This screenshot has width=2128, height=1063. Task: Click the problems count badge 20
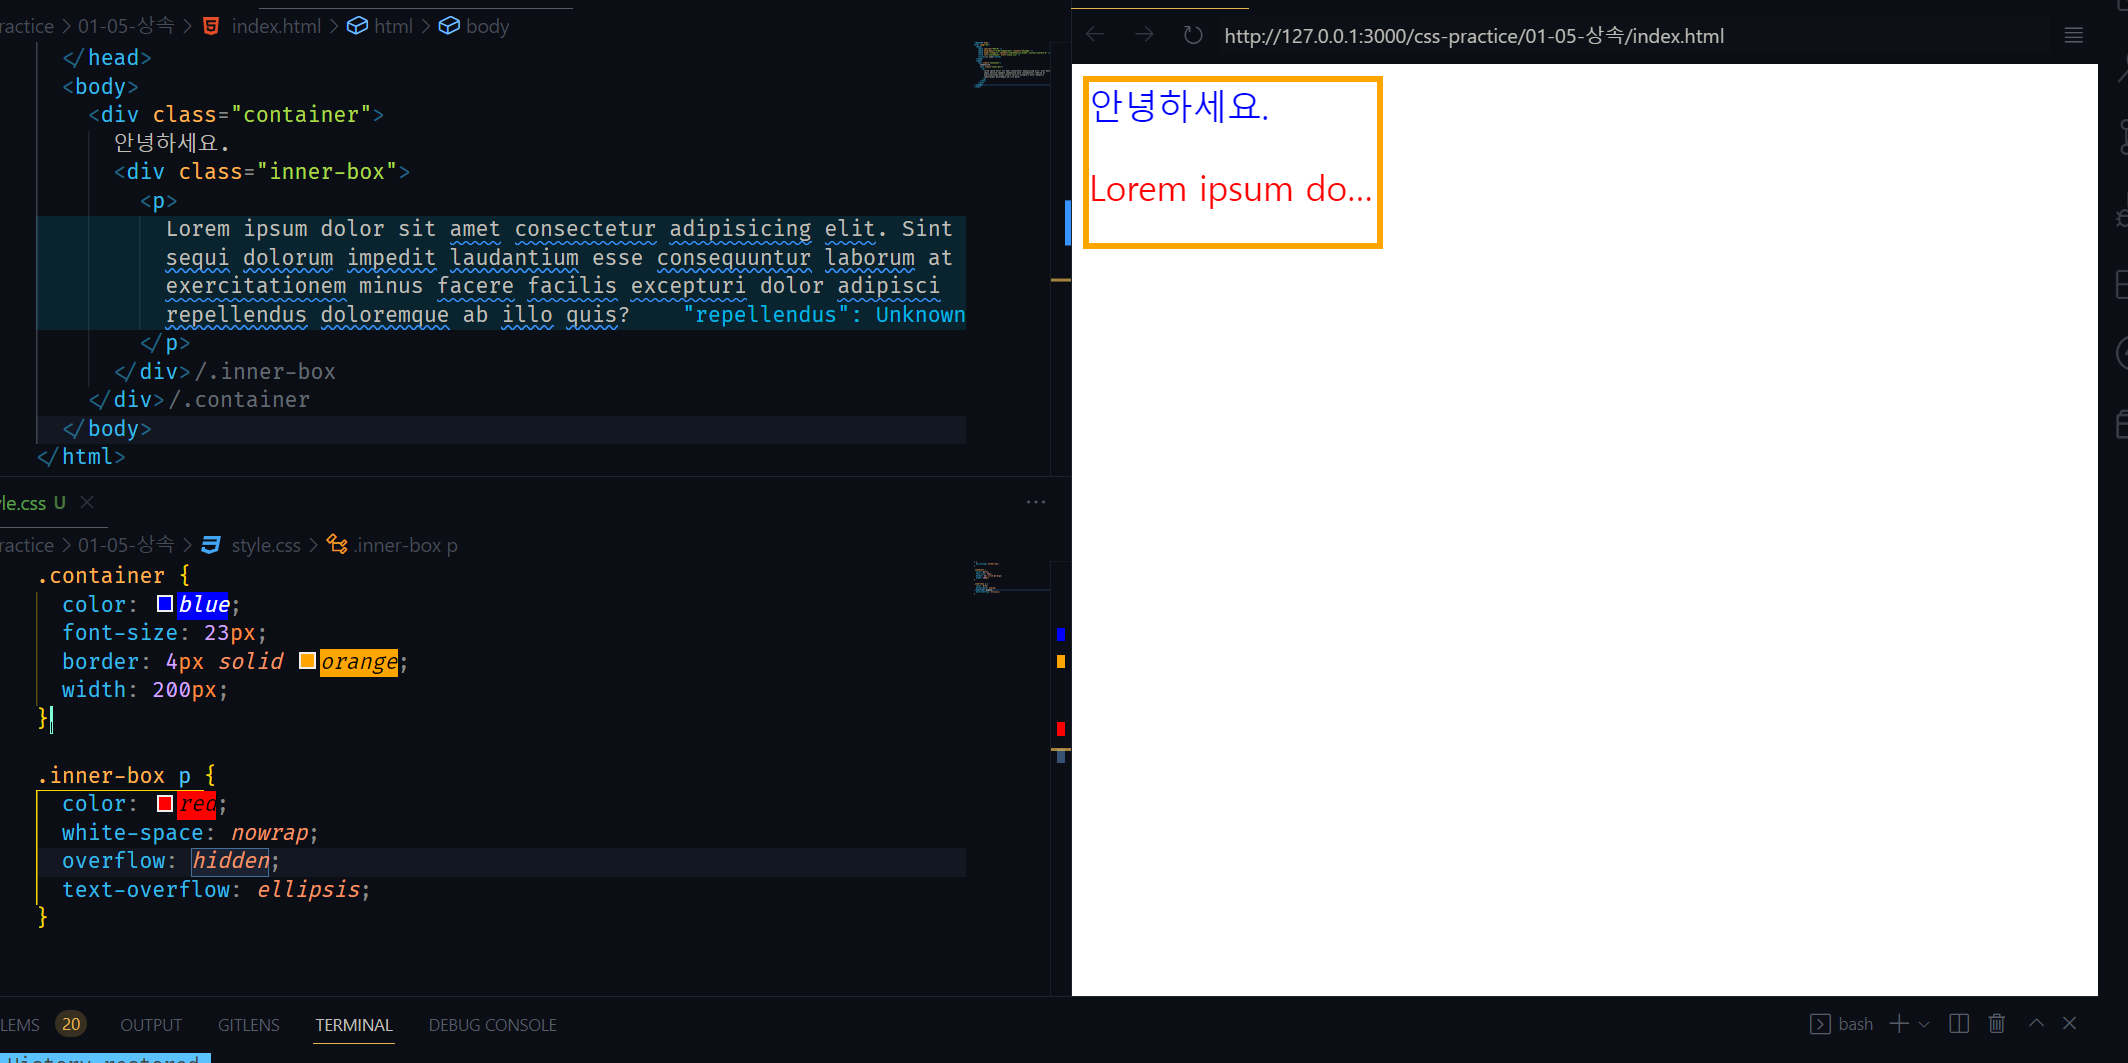(x=71, y=1024)
